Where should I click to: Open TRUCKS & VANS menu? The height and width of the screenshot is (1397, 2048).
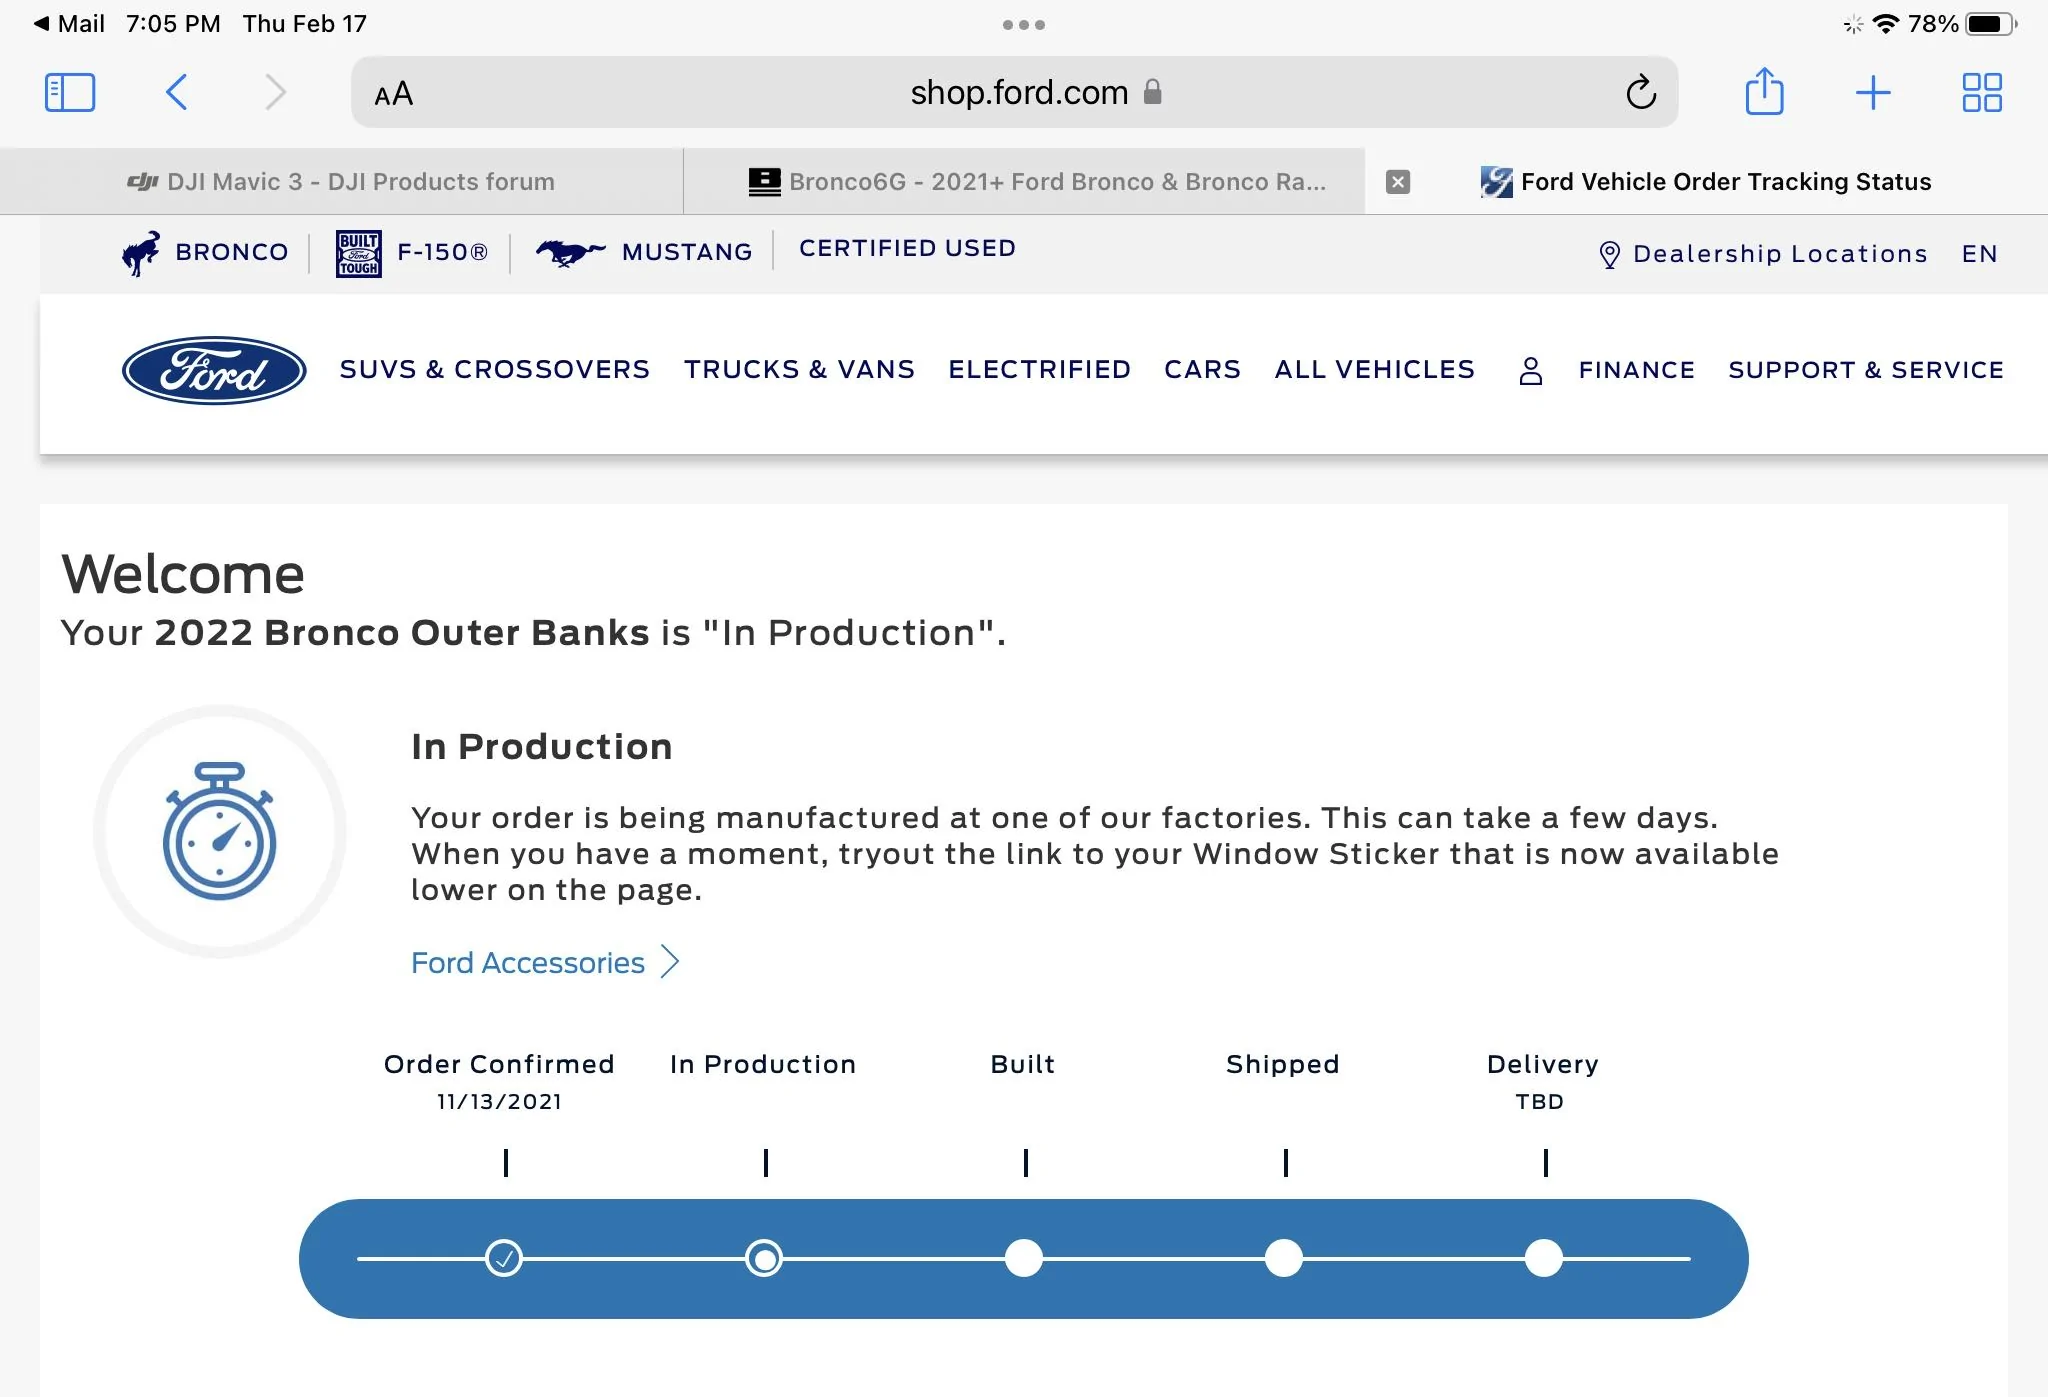tap(799, 369)
